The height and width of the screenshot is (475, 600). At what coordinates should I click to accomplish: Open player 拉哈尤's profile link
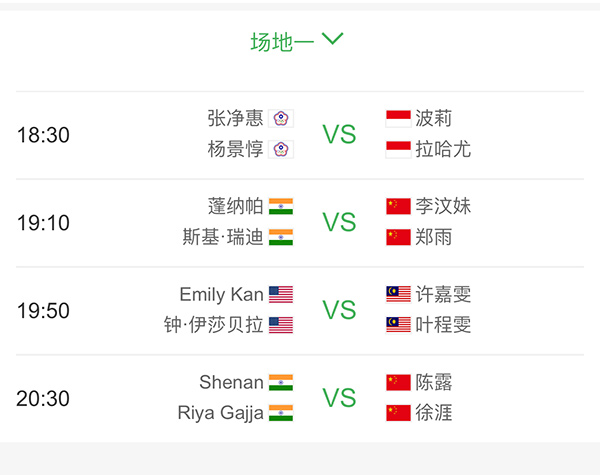[x=443, y=149]
